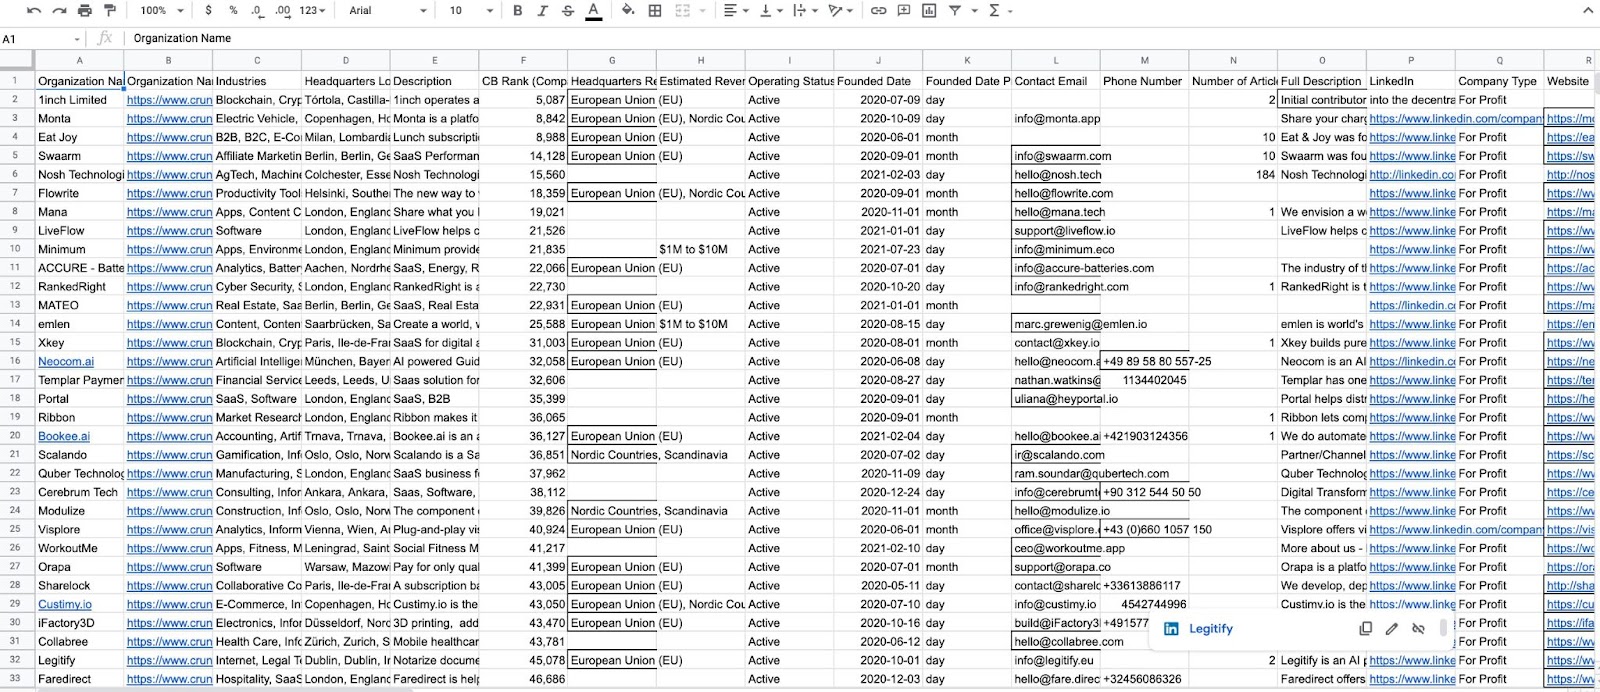Increase decimal places

coord(282,10)
